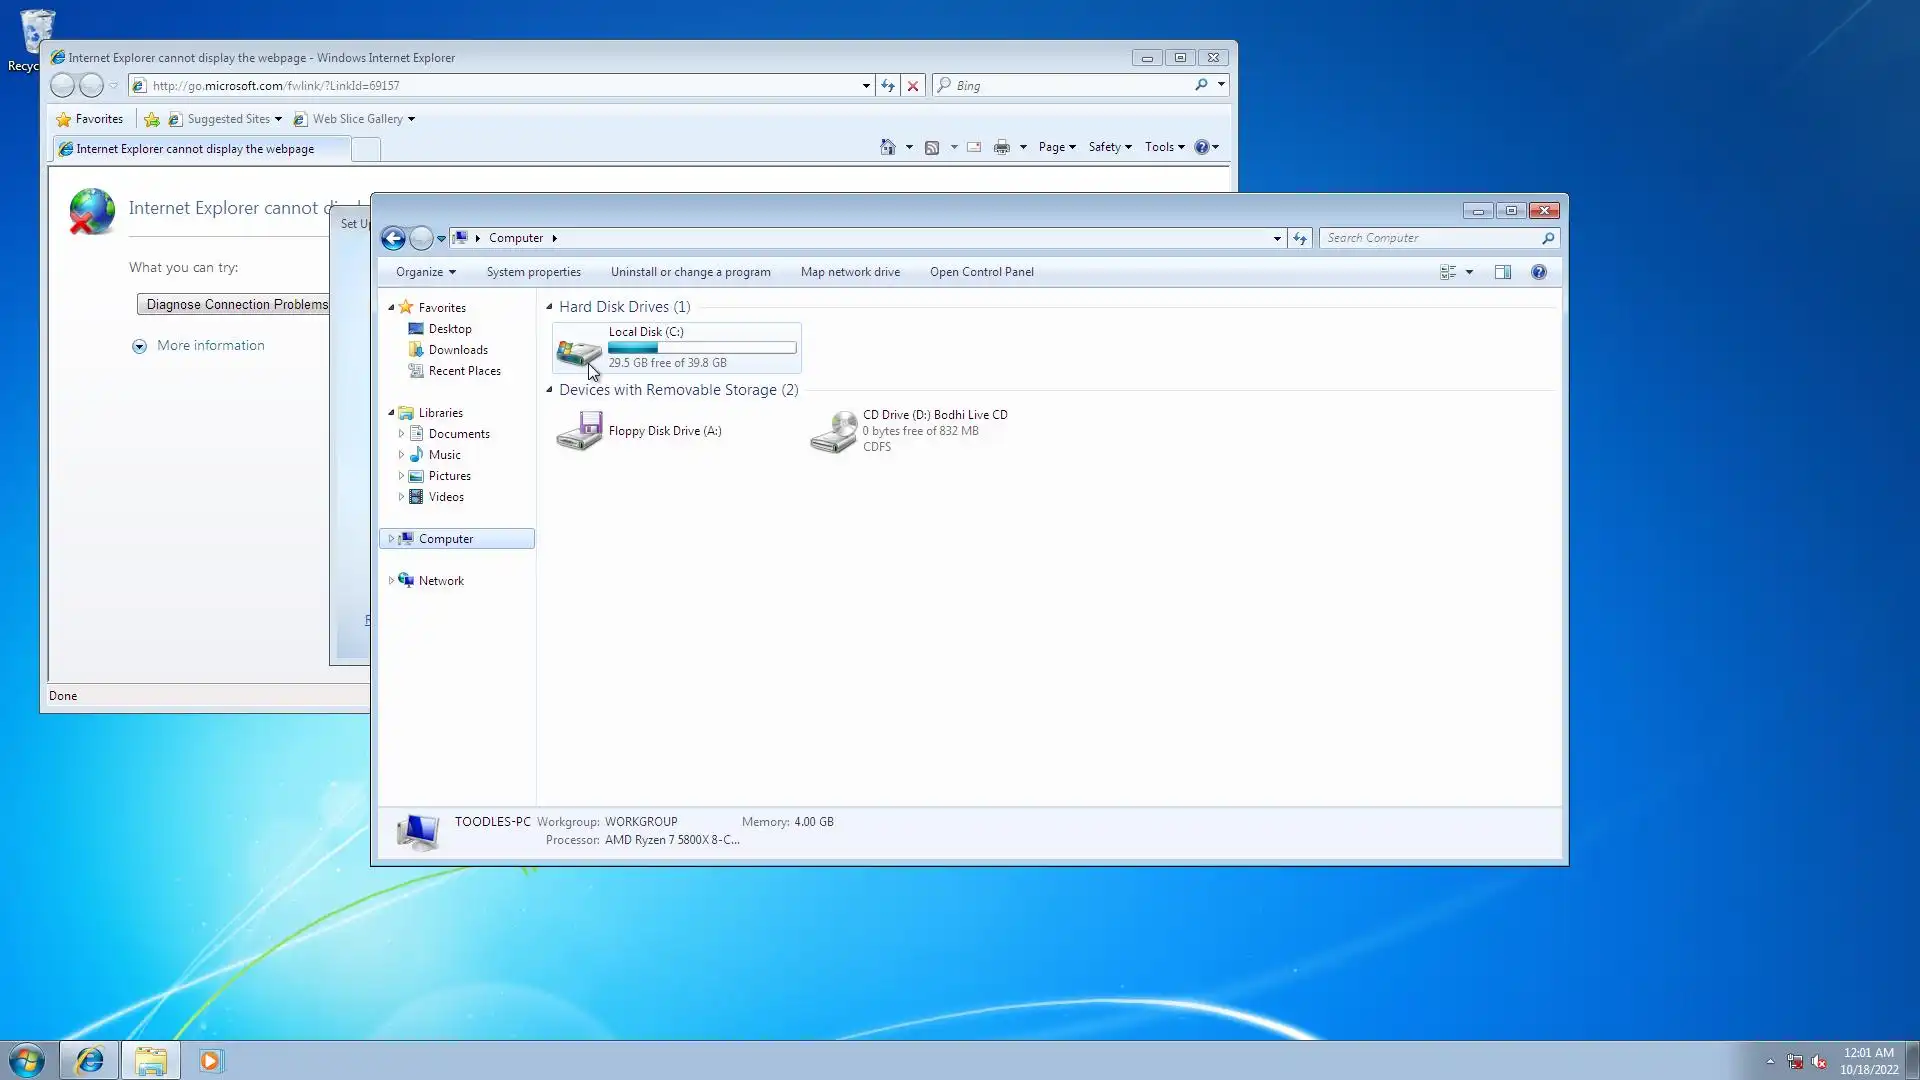This screenshot has width=1920, height=1080.
Task: Open Local Disk (C:) drive icon
Action: (578, 350)
